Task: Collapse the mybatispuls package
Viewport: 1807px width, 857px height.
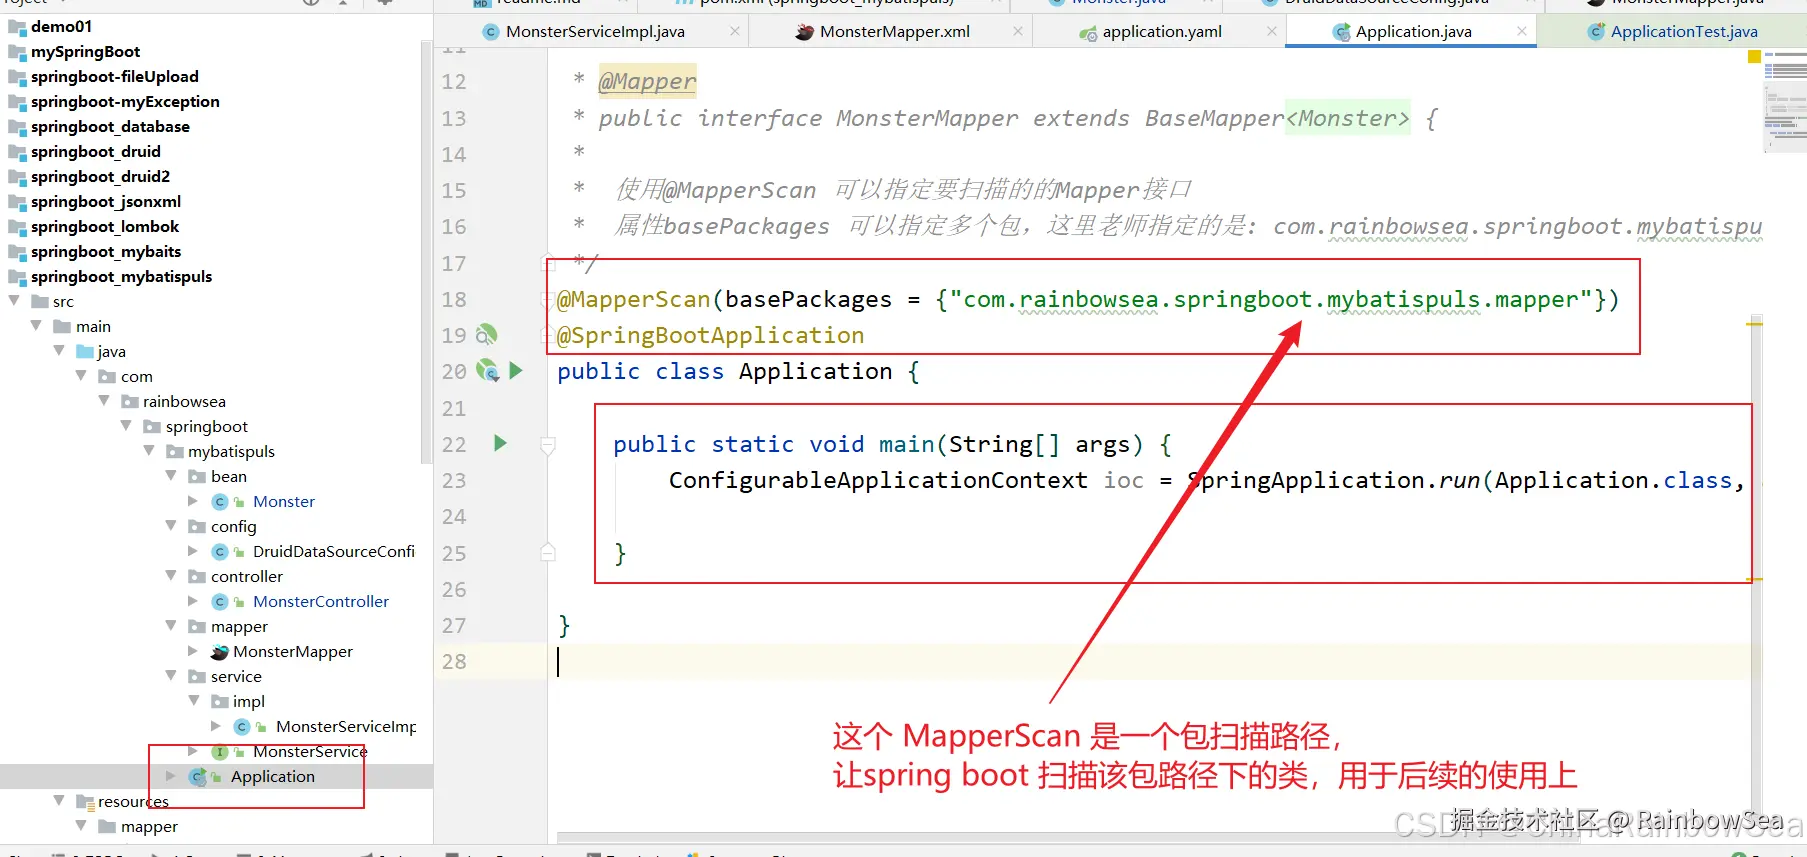Action: point(149,450)
